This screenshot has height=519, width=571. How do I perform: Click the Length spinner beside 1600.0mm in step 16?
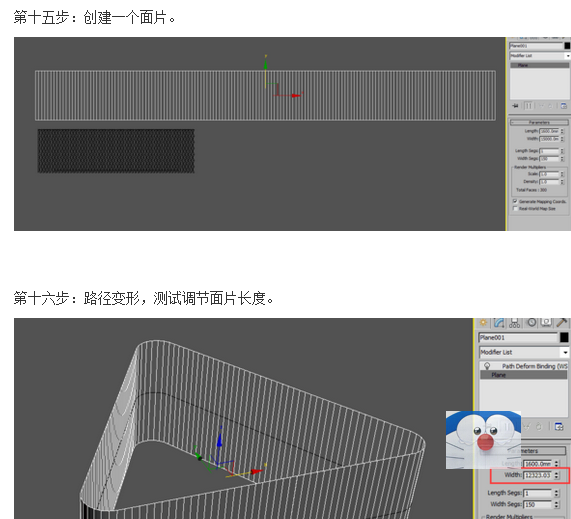[x=556, y=464]
